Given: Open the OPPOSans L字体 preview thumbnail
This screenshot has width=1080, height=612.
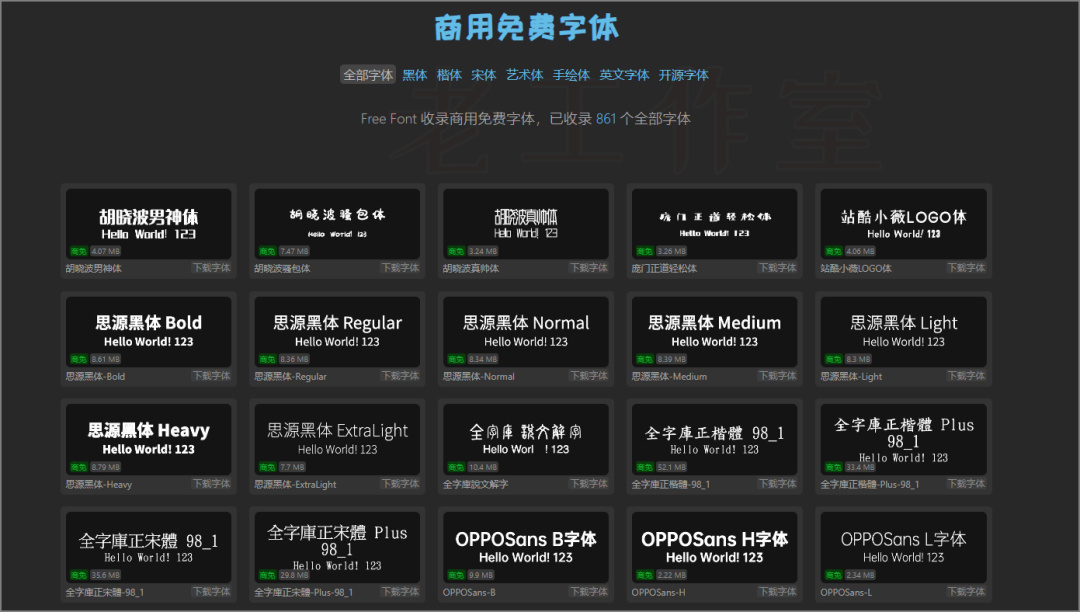Looking at the screenshot, I should 903,547.
